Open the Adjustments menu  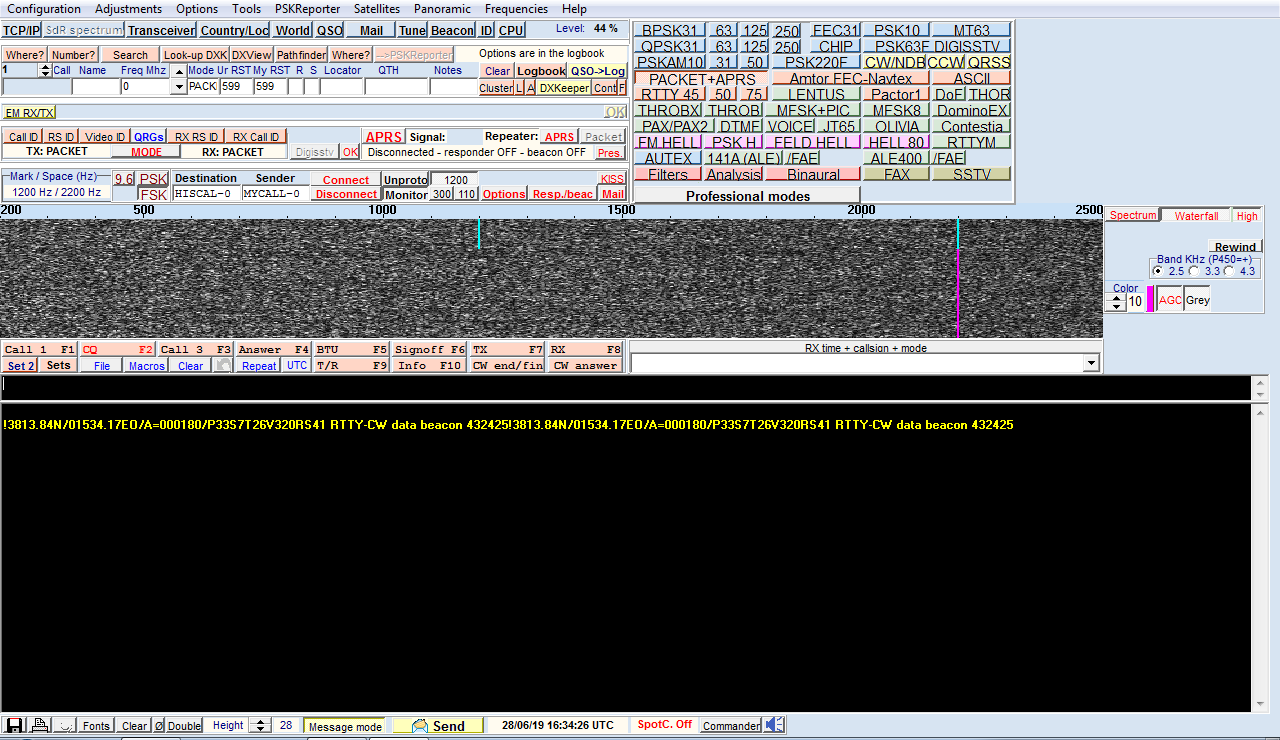[x=128, y=9]
